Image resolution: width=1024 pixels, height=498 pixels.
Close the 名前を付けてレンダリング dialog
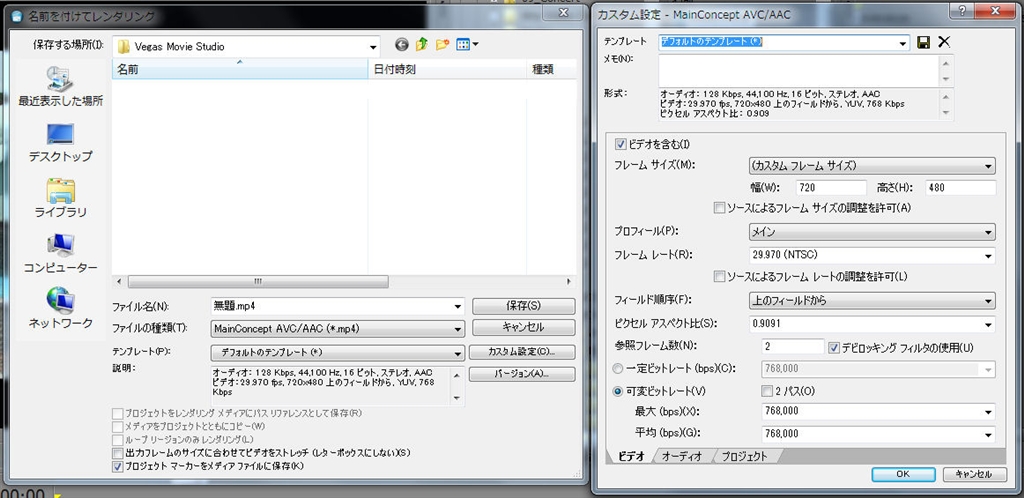pos(566,13)
